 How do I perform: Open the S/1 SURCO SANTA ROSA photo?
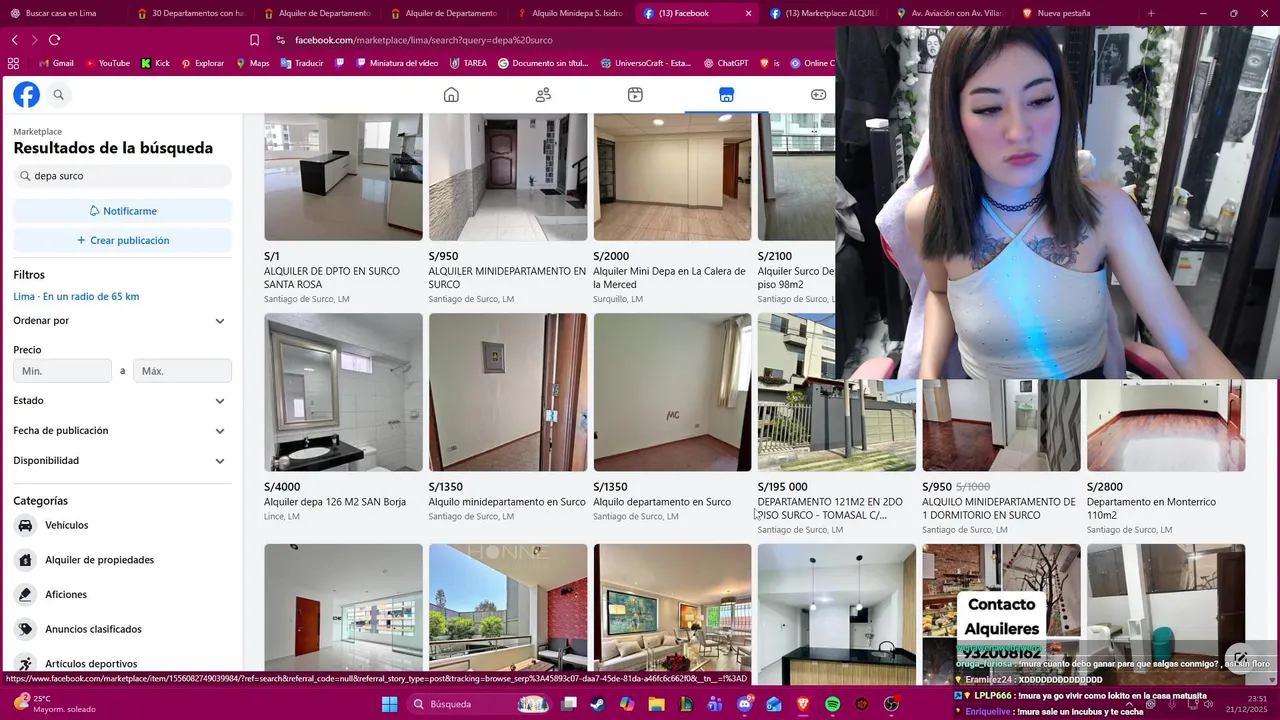(x=343, y=177)
